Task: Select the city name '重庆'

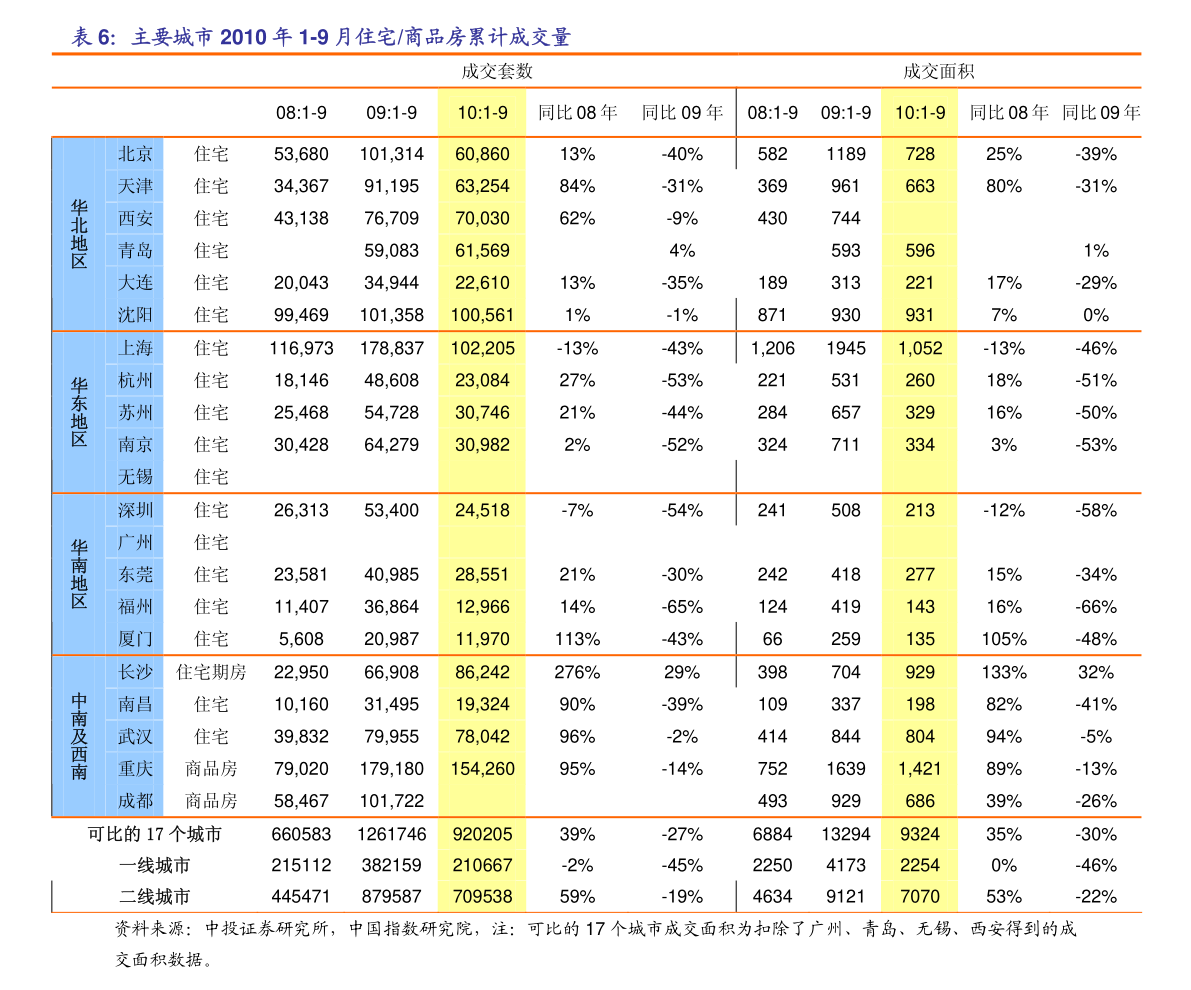Action: pyautogui.click(x=135, y=769)
